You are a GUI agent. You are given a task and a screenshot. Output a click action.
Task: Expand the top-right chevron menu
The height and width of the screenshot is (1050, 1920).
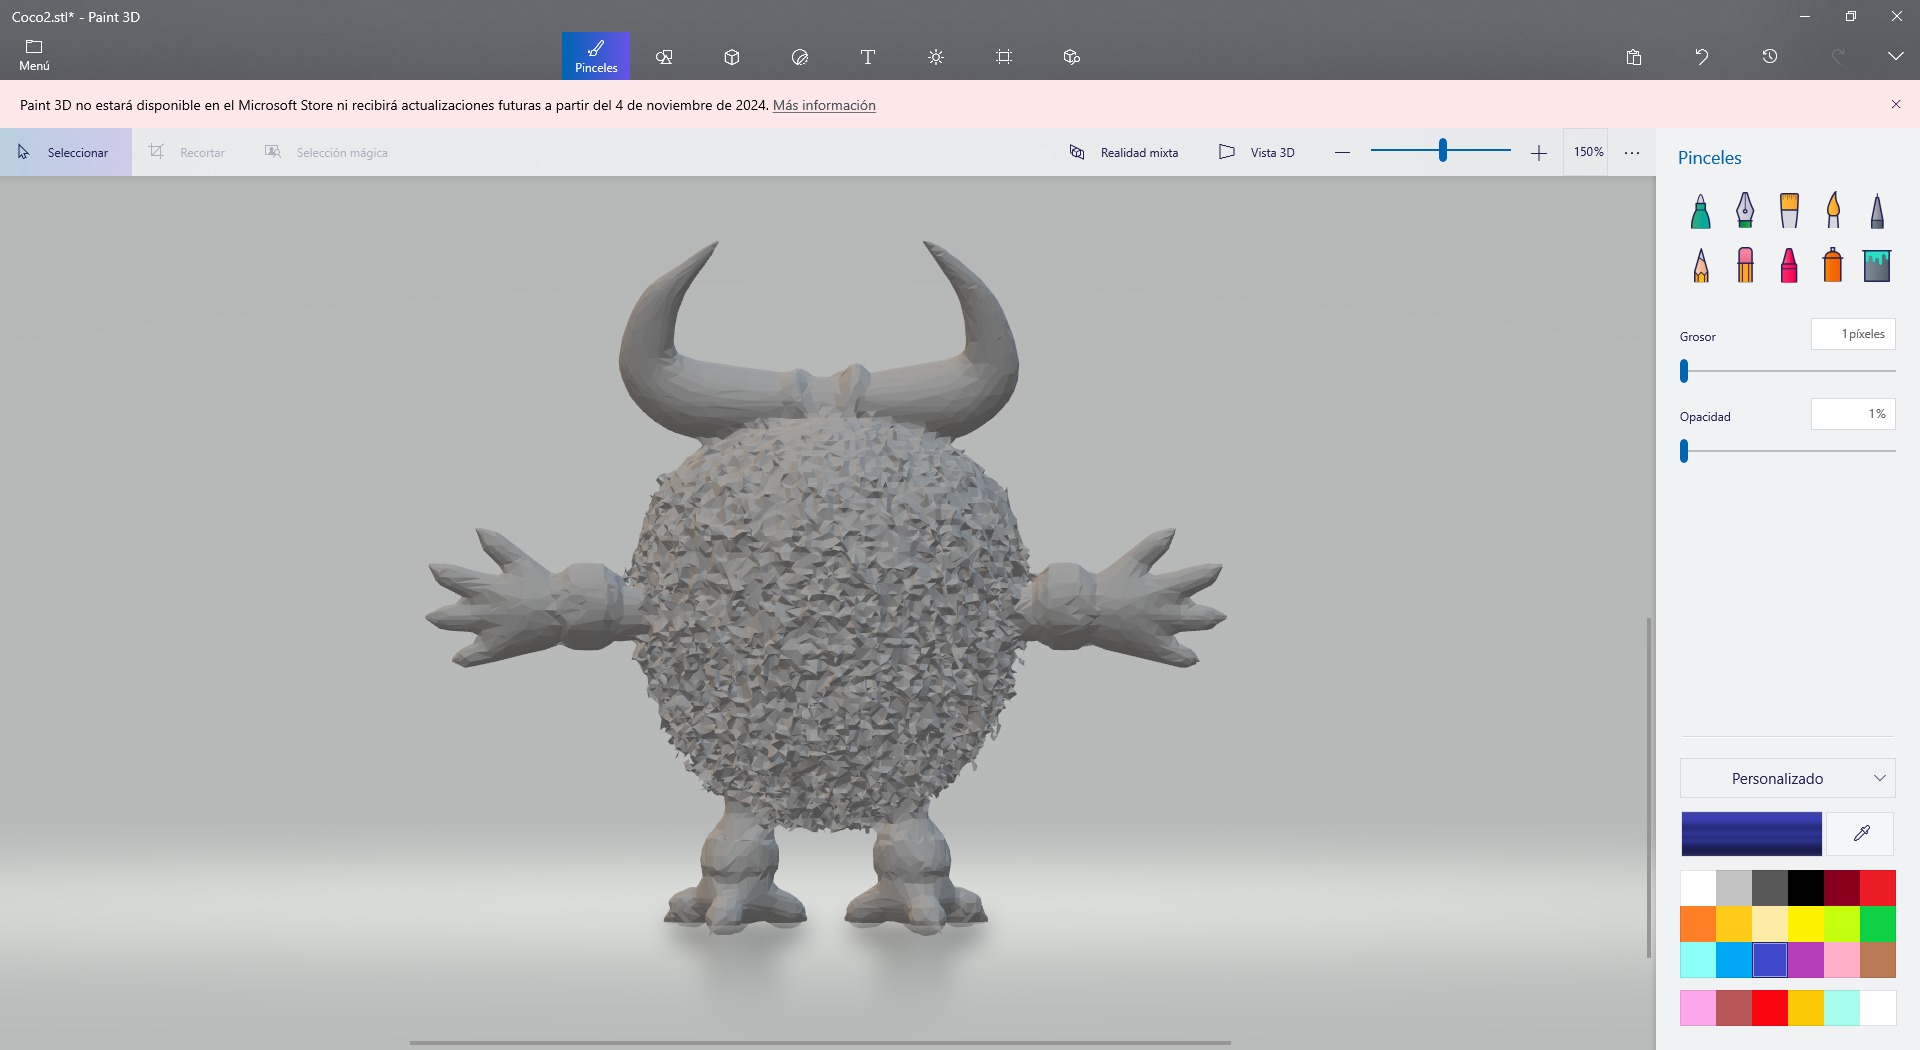click(x=1896, y=57)
